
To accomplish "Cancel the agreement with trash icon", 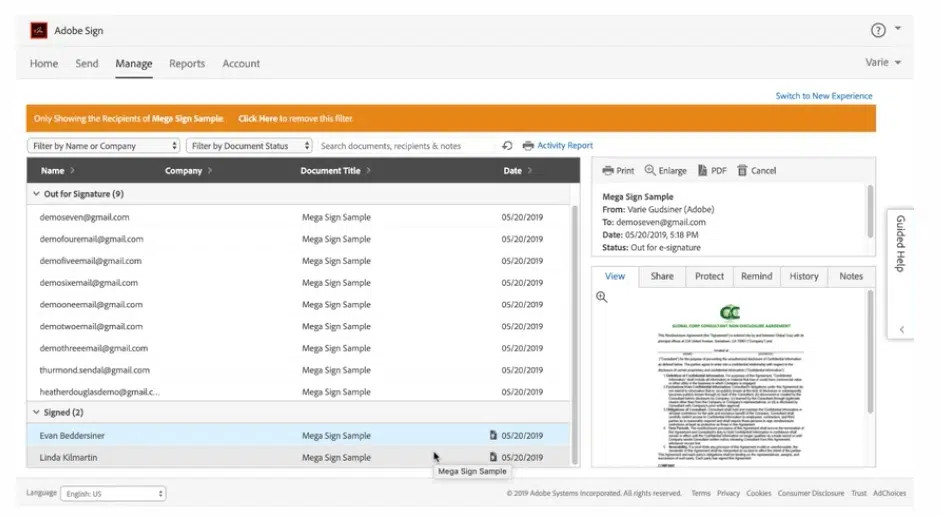I will pos(757,170).
